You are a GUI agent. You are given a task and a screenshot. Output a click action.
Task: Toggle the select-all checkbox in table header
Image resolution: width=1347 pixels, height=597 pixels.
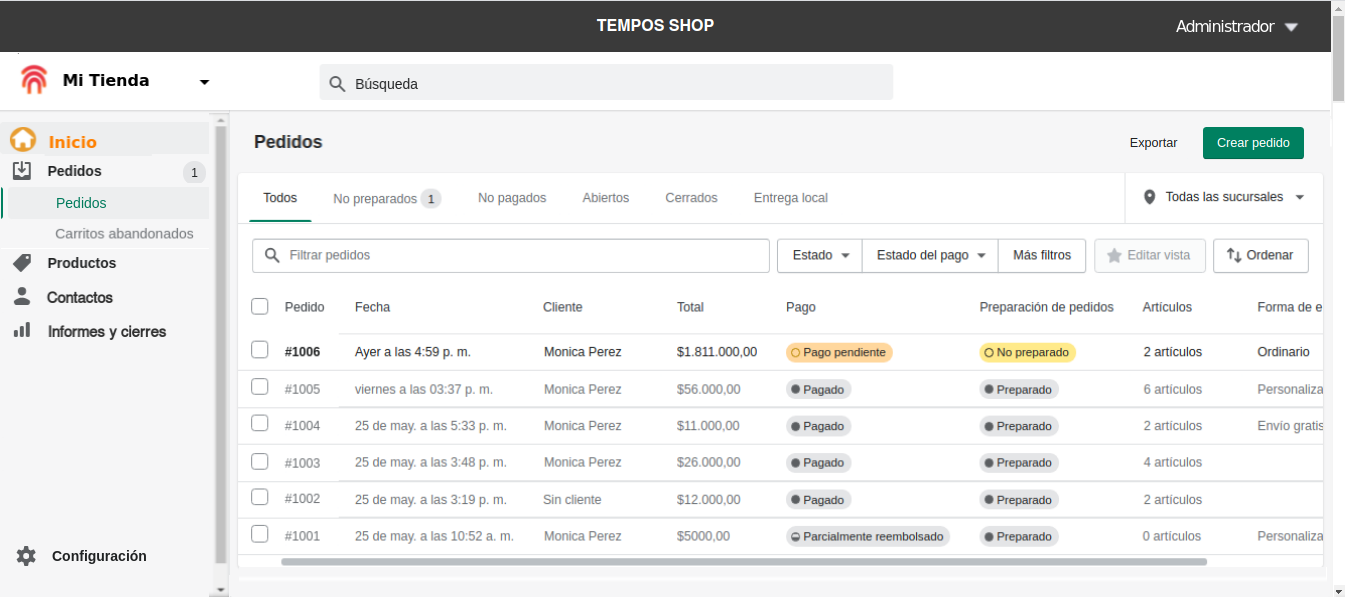[260, 306]
